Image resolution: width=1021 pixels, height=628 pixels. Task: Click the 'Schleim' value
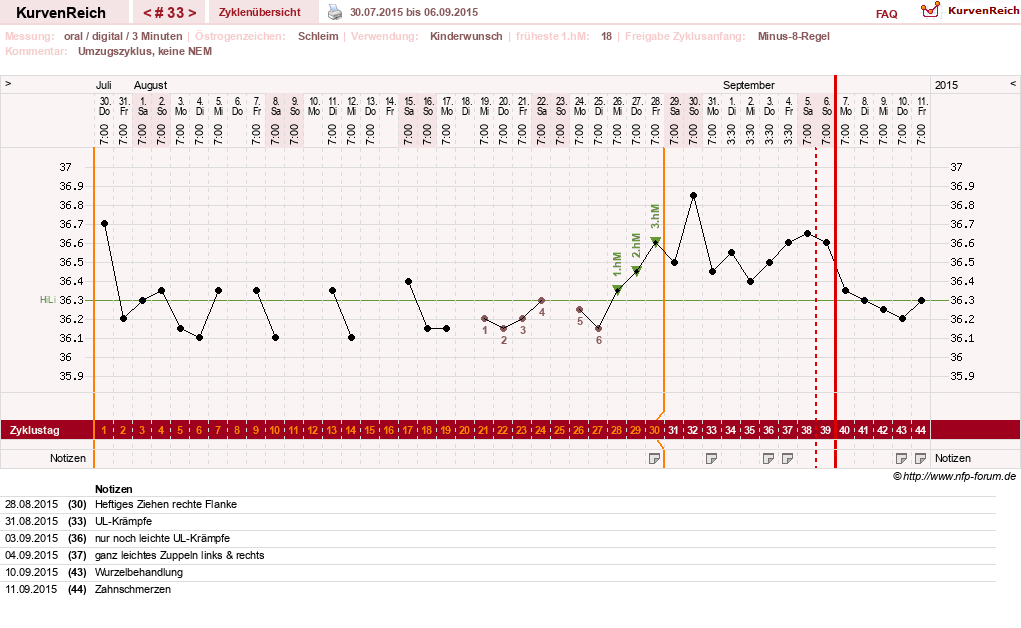(318, 36)
